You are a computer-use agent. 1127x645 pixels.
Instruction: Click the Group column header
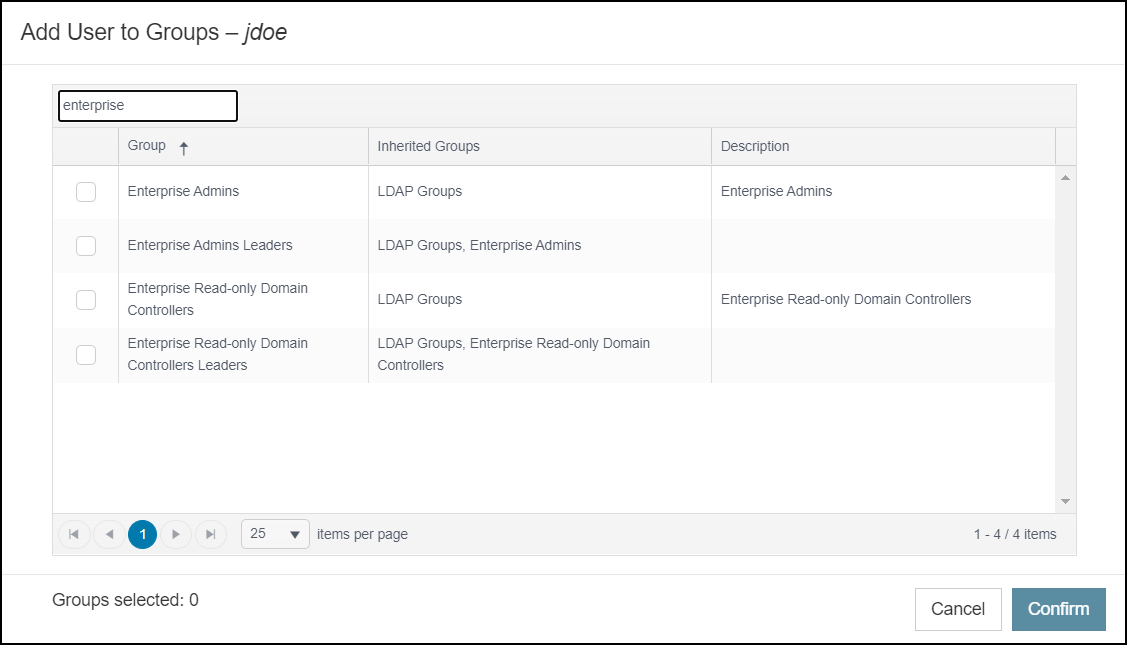(243, 147)
